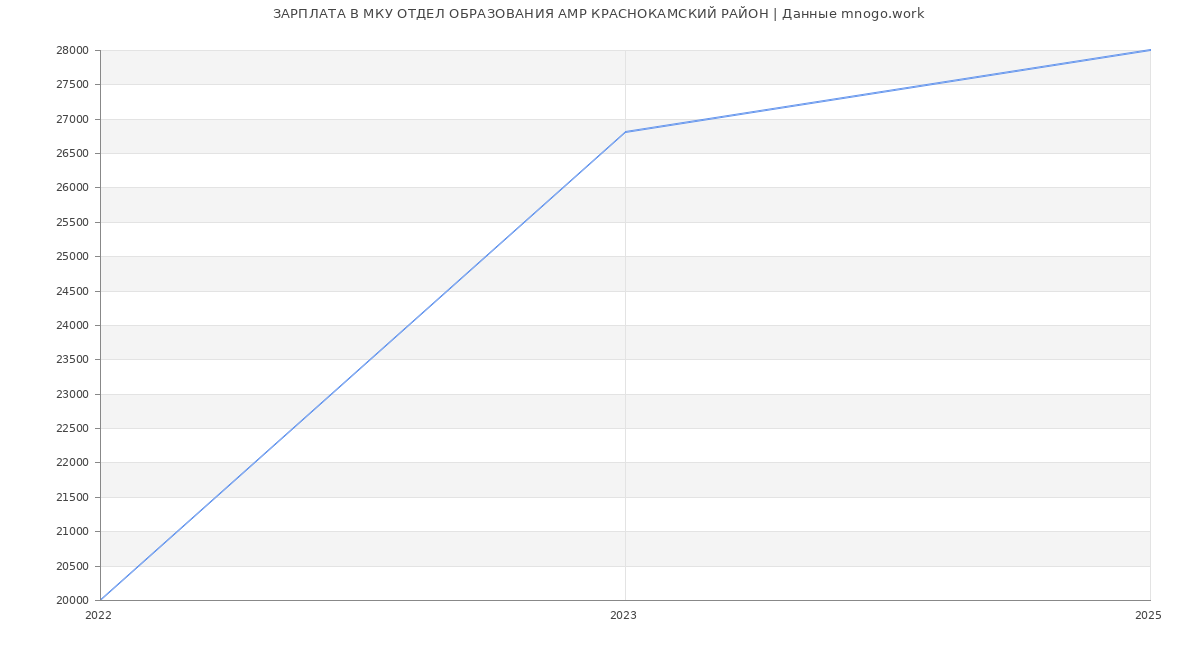Click the 25500 y-axis label
This screenshot has height=650, width=1200.
[x=72, y=223]
